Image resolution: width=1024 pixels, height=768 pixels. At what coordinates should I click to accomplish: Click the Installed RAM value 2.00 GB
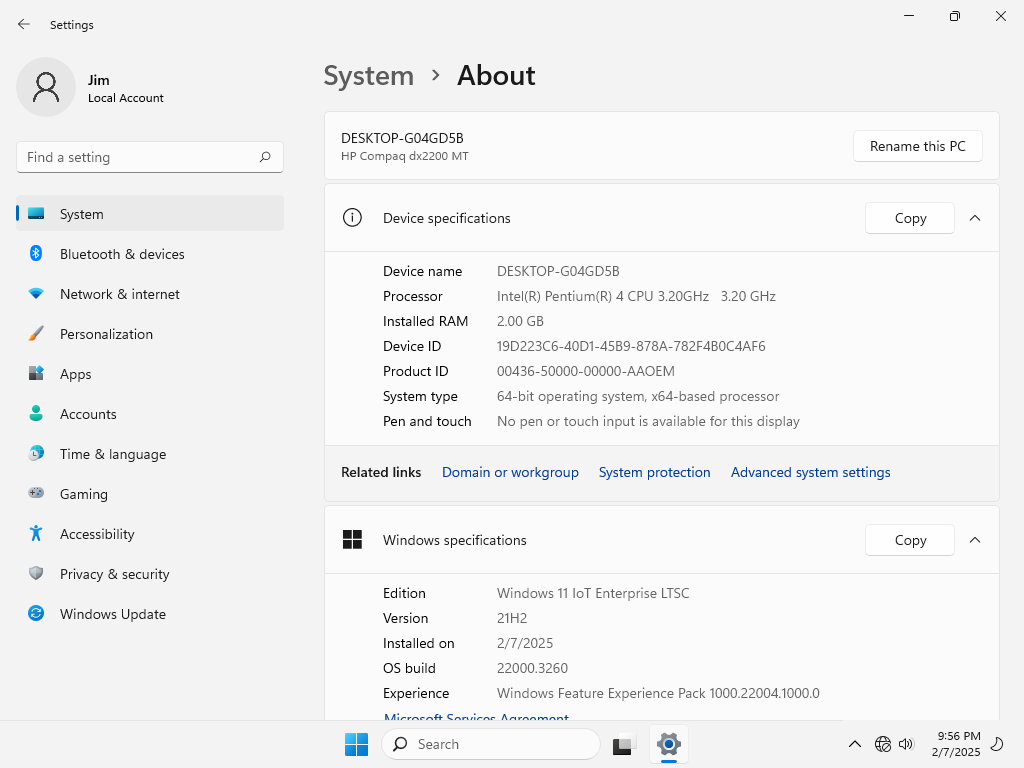point(520,321)
